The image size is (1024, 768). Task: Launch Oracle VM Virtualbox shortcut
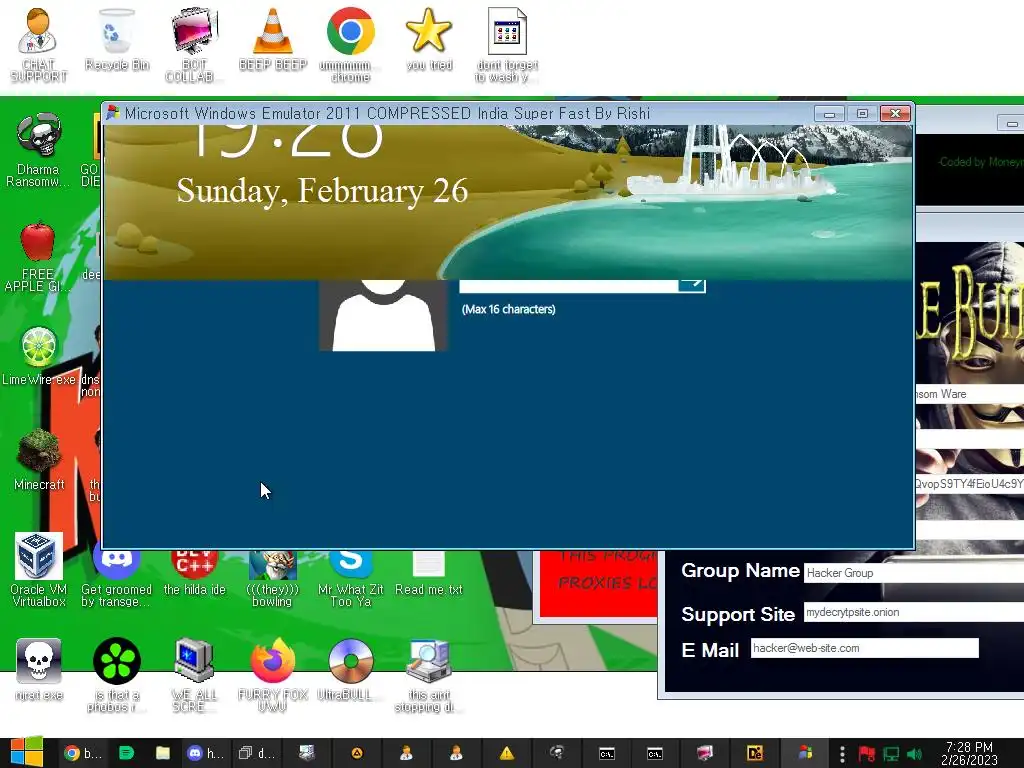tap(39, 569)
